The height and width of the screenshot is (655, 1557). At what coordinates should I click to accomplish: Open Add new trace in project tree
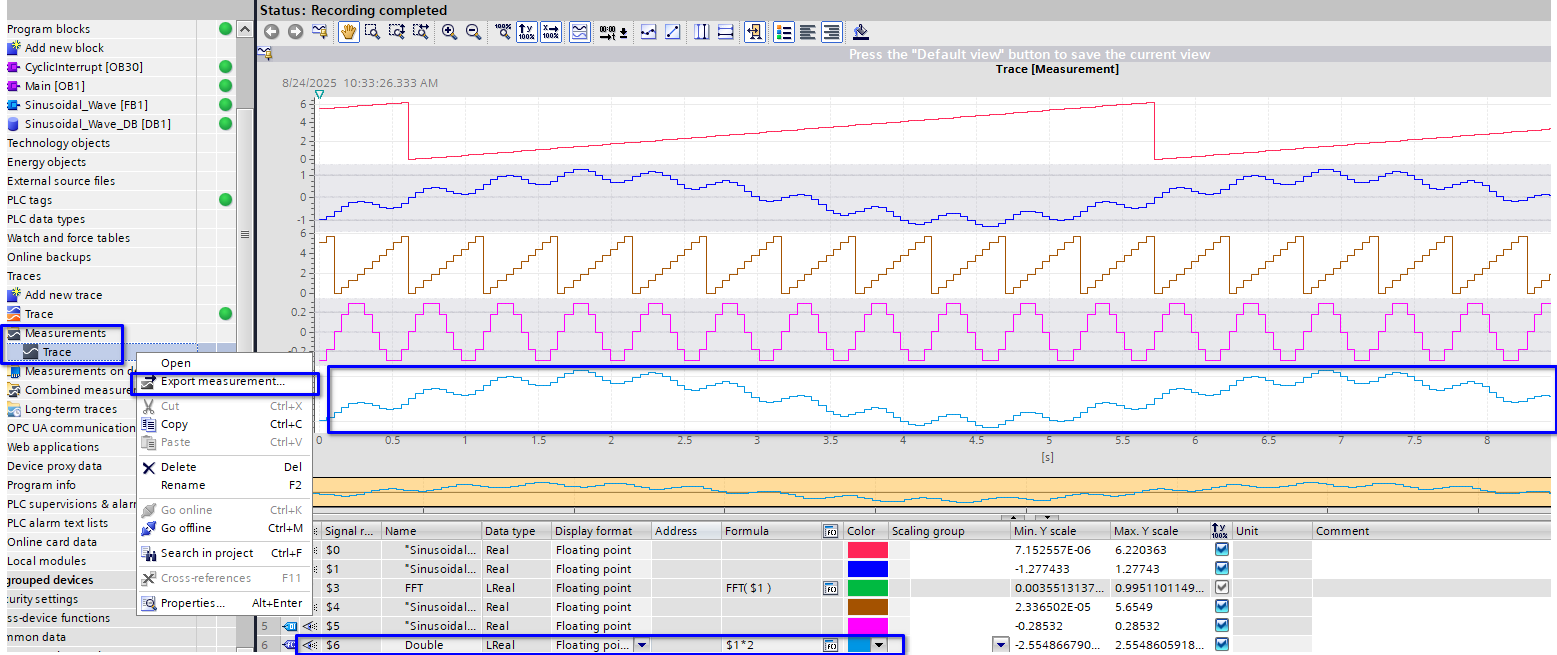(x=63, y=295)
